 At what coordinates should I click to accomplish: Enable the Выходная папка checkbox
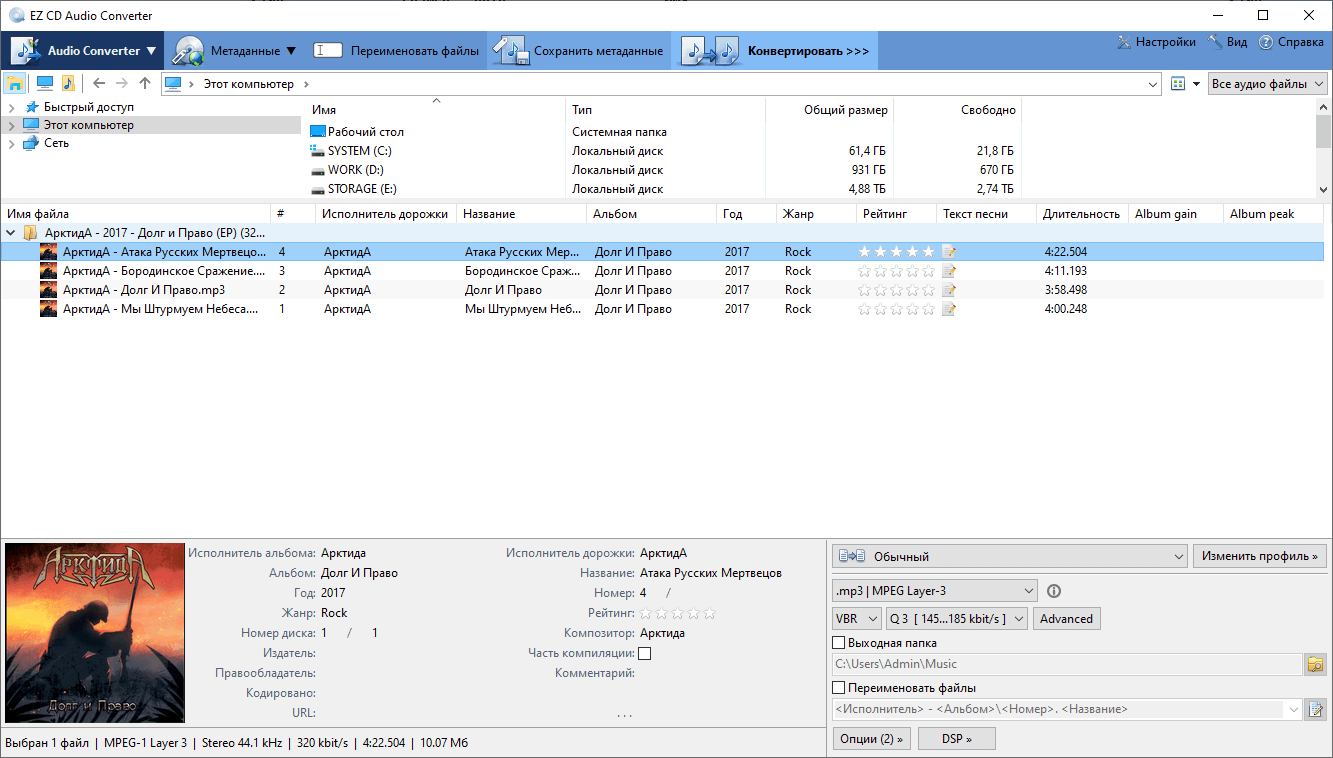838,641
